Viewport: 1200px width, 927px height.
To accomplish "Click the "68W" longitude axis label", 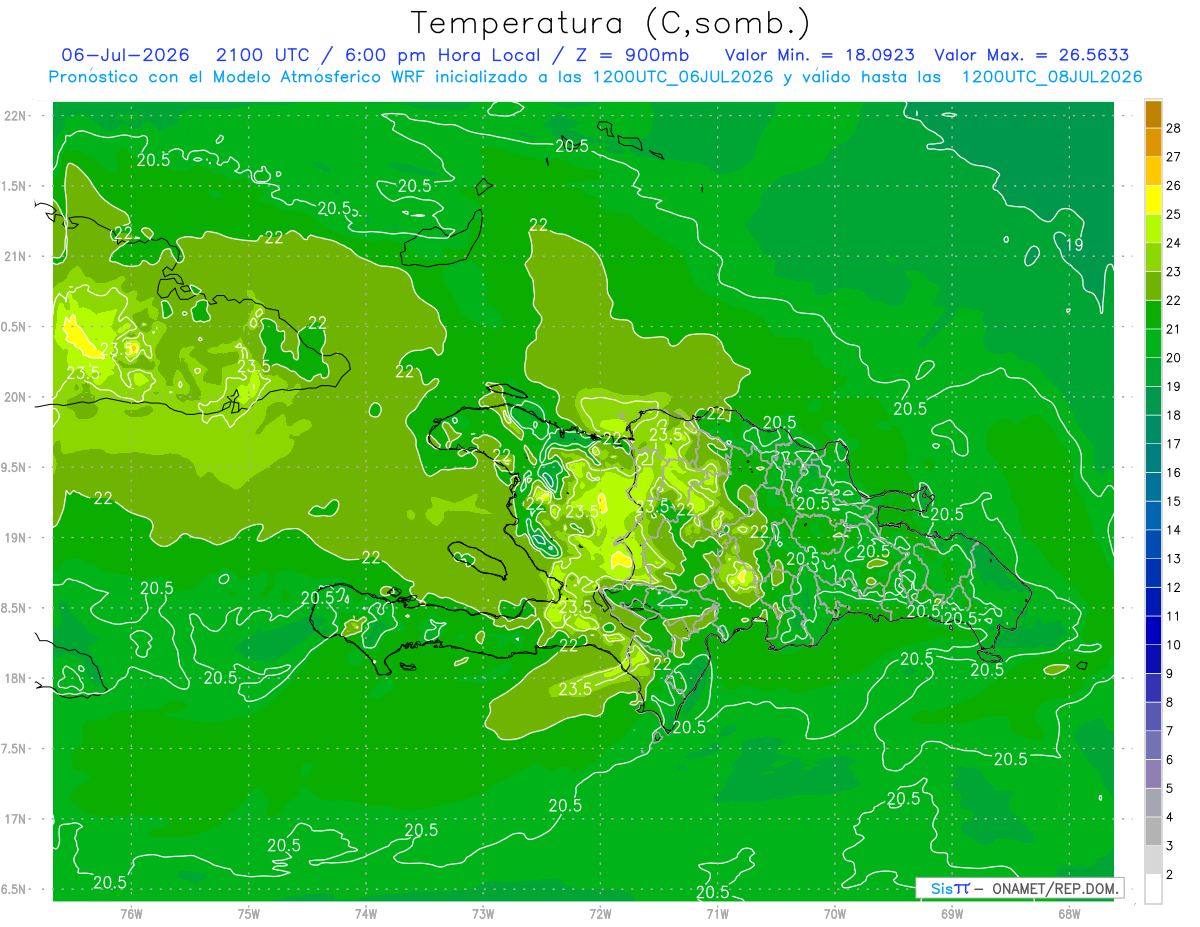I will click(x=1069, y=914).
